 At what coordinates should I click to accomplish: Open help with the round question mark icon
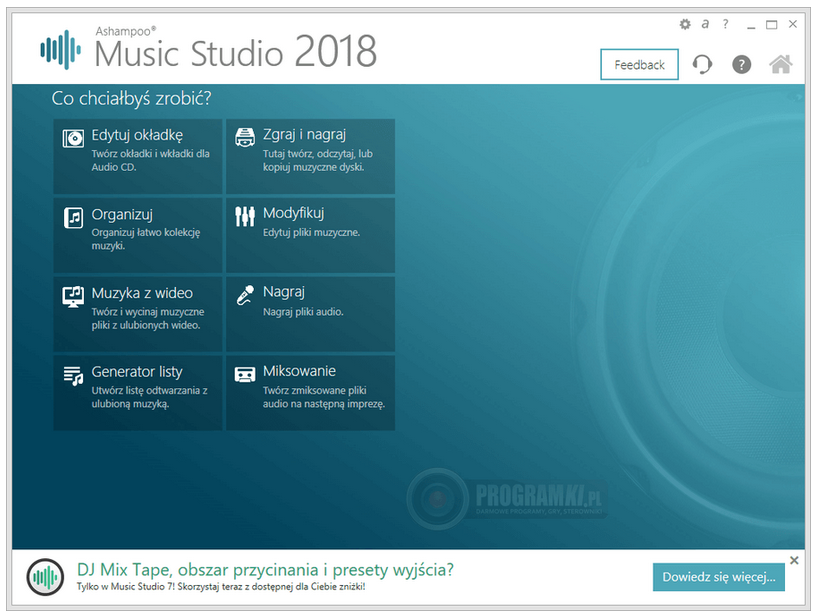[742, 65]
